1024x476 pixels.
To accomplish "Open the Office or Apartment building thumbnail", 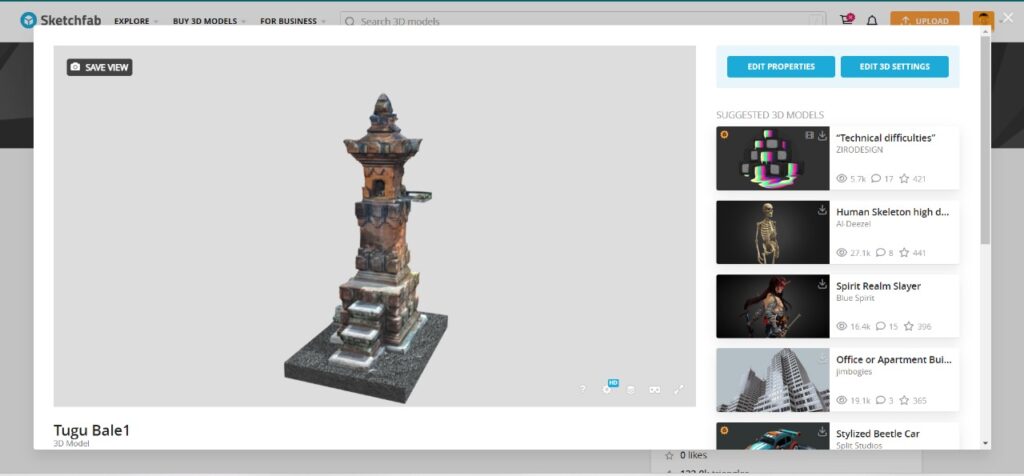I will pos(773,380).
